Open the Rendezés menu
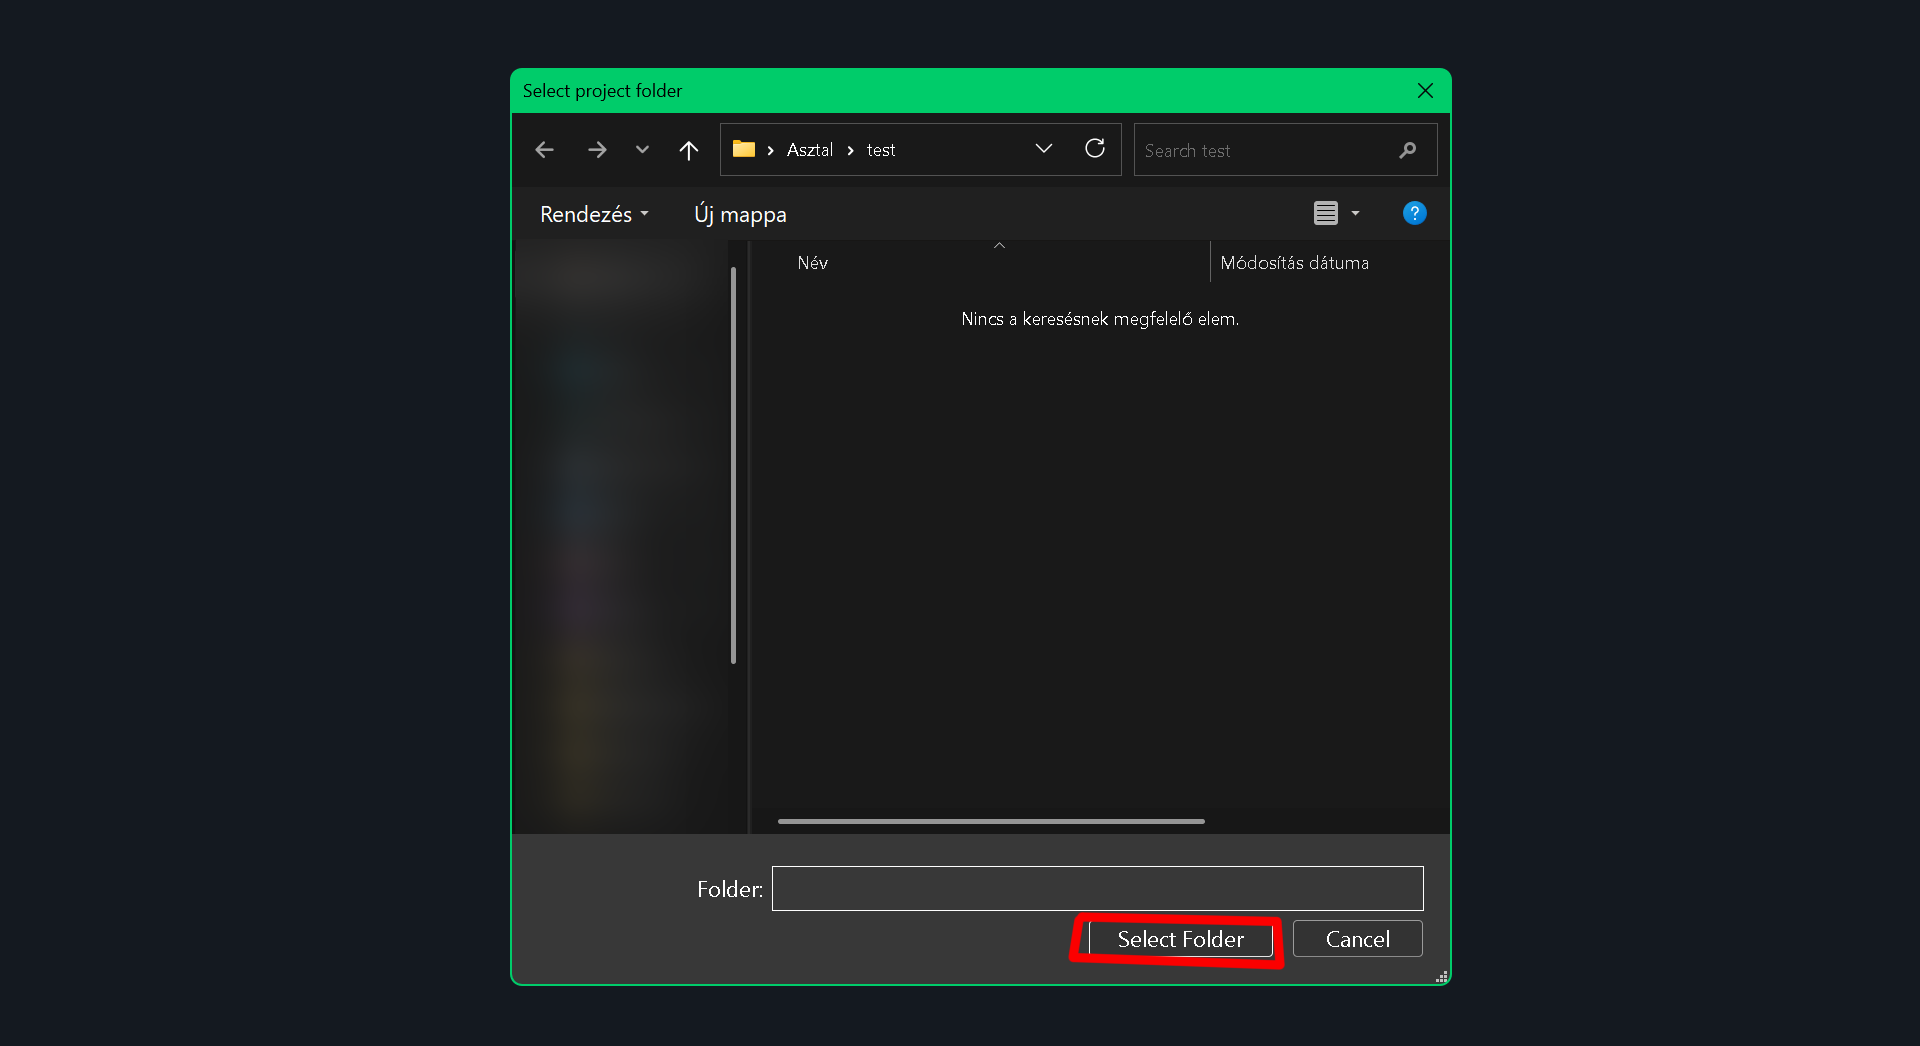 click(x=594, y=214)
